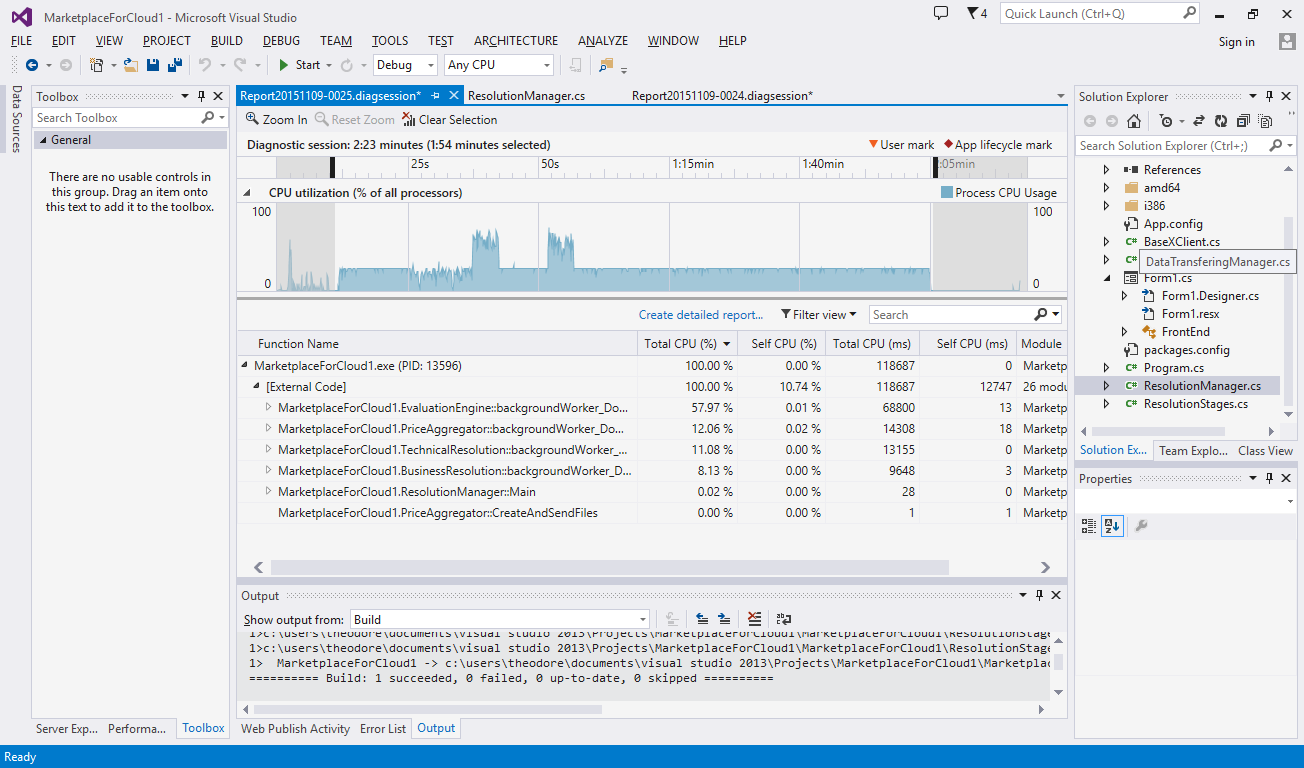Pin the Report20151109-0025 tab
This screenshot has width=1304, height=768.
(435, 96)
